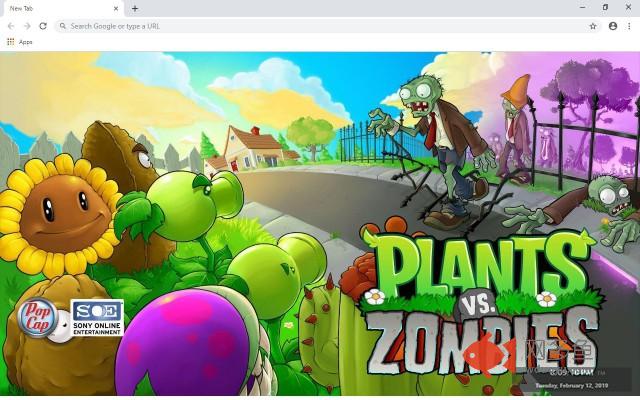Minimize the Chrome window
Image resolution: width=640 pixels, height=400 pixels.
click(582, 7)
